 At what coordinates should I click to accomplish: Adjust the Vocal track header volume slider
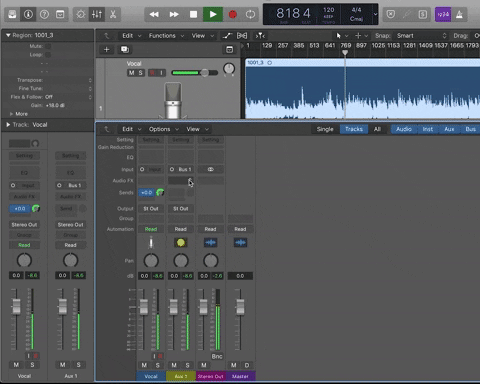point(195,73)
